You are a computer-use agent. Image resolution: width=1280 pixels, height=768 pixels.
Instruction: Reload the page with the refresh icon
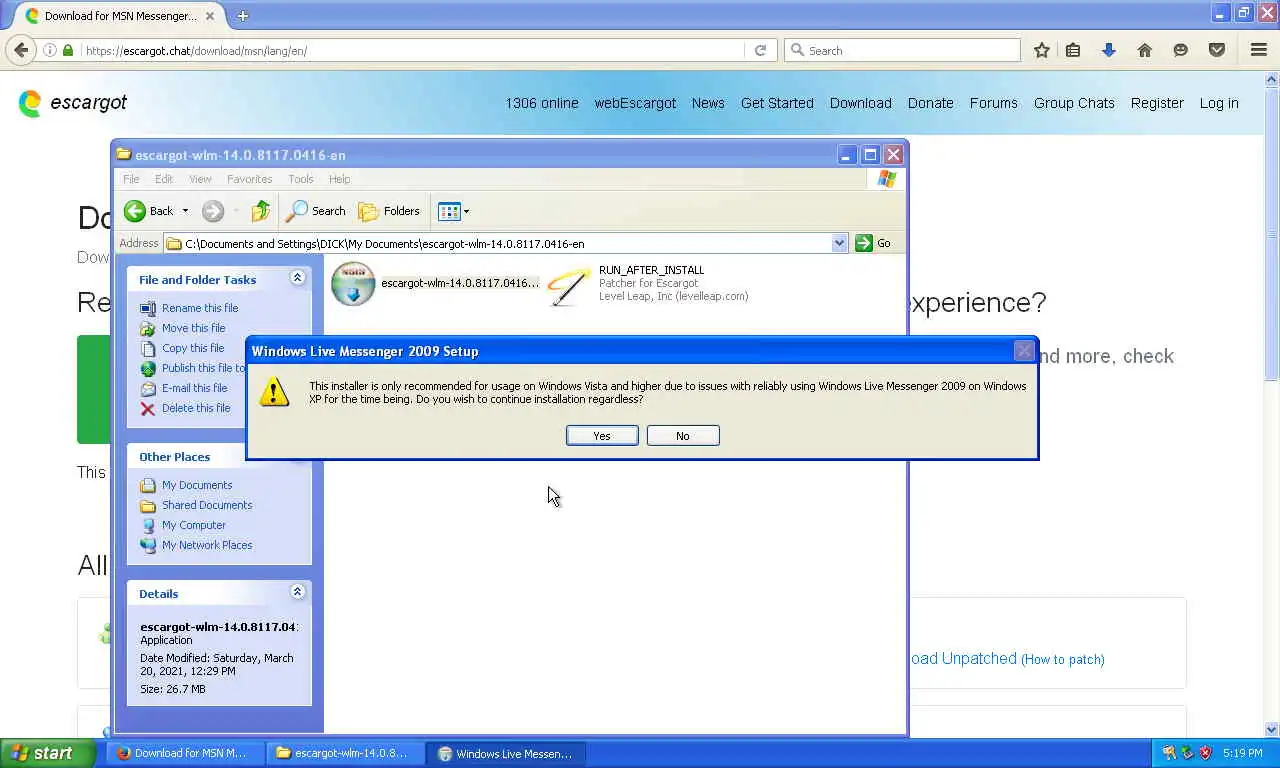click(x=760, y=50)
